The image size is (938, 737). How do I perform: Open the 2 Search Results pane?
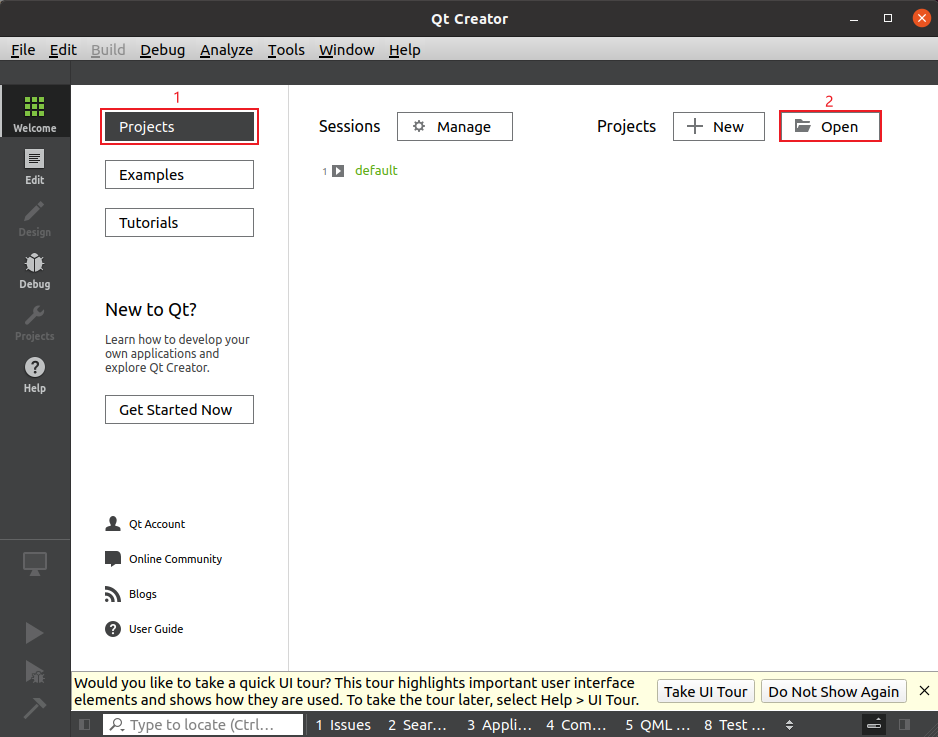click(417, 724)
